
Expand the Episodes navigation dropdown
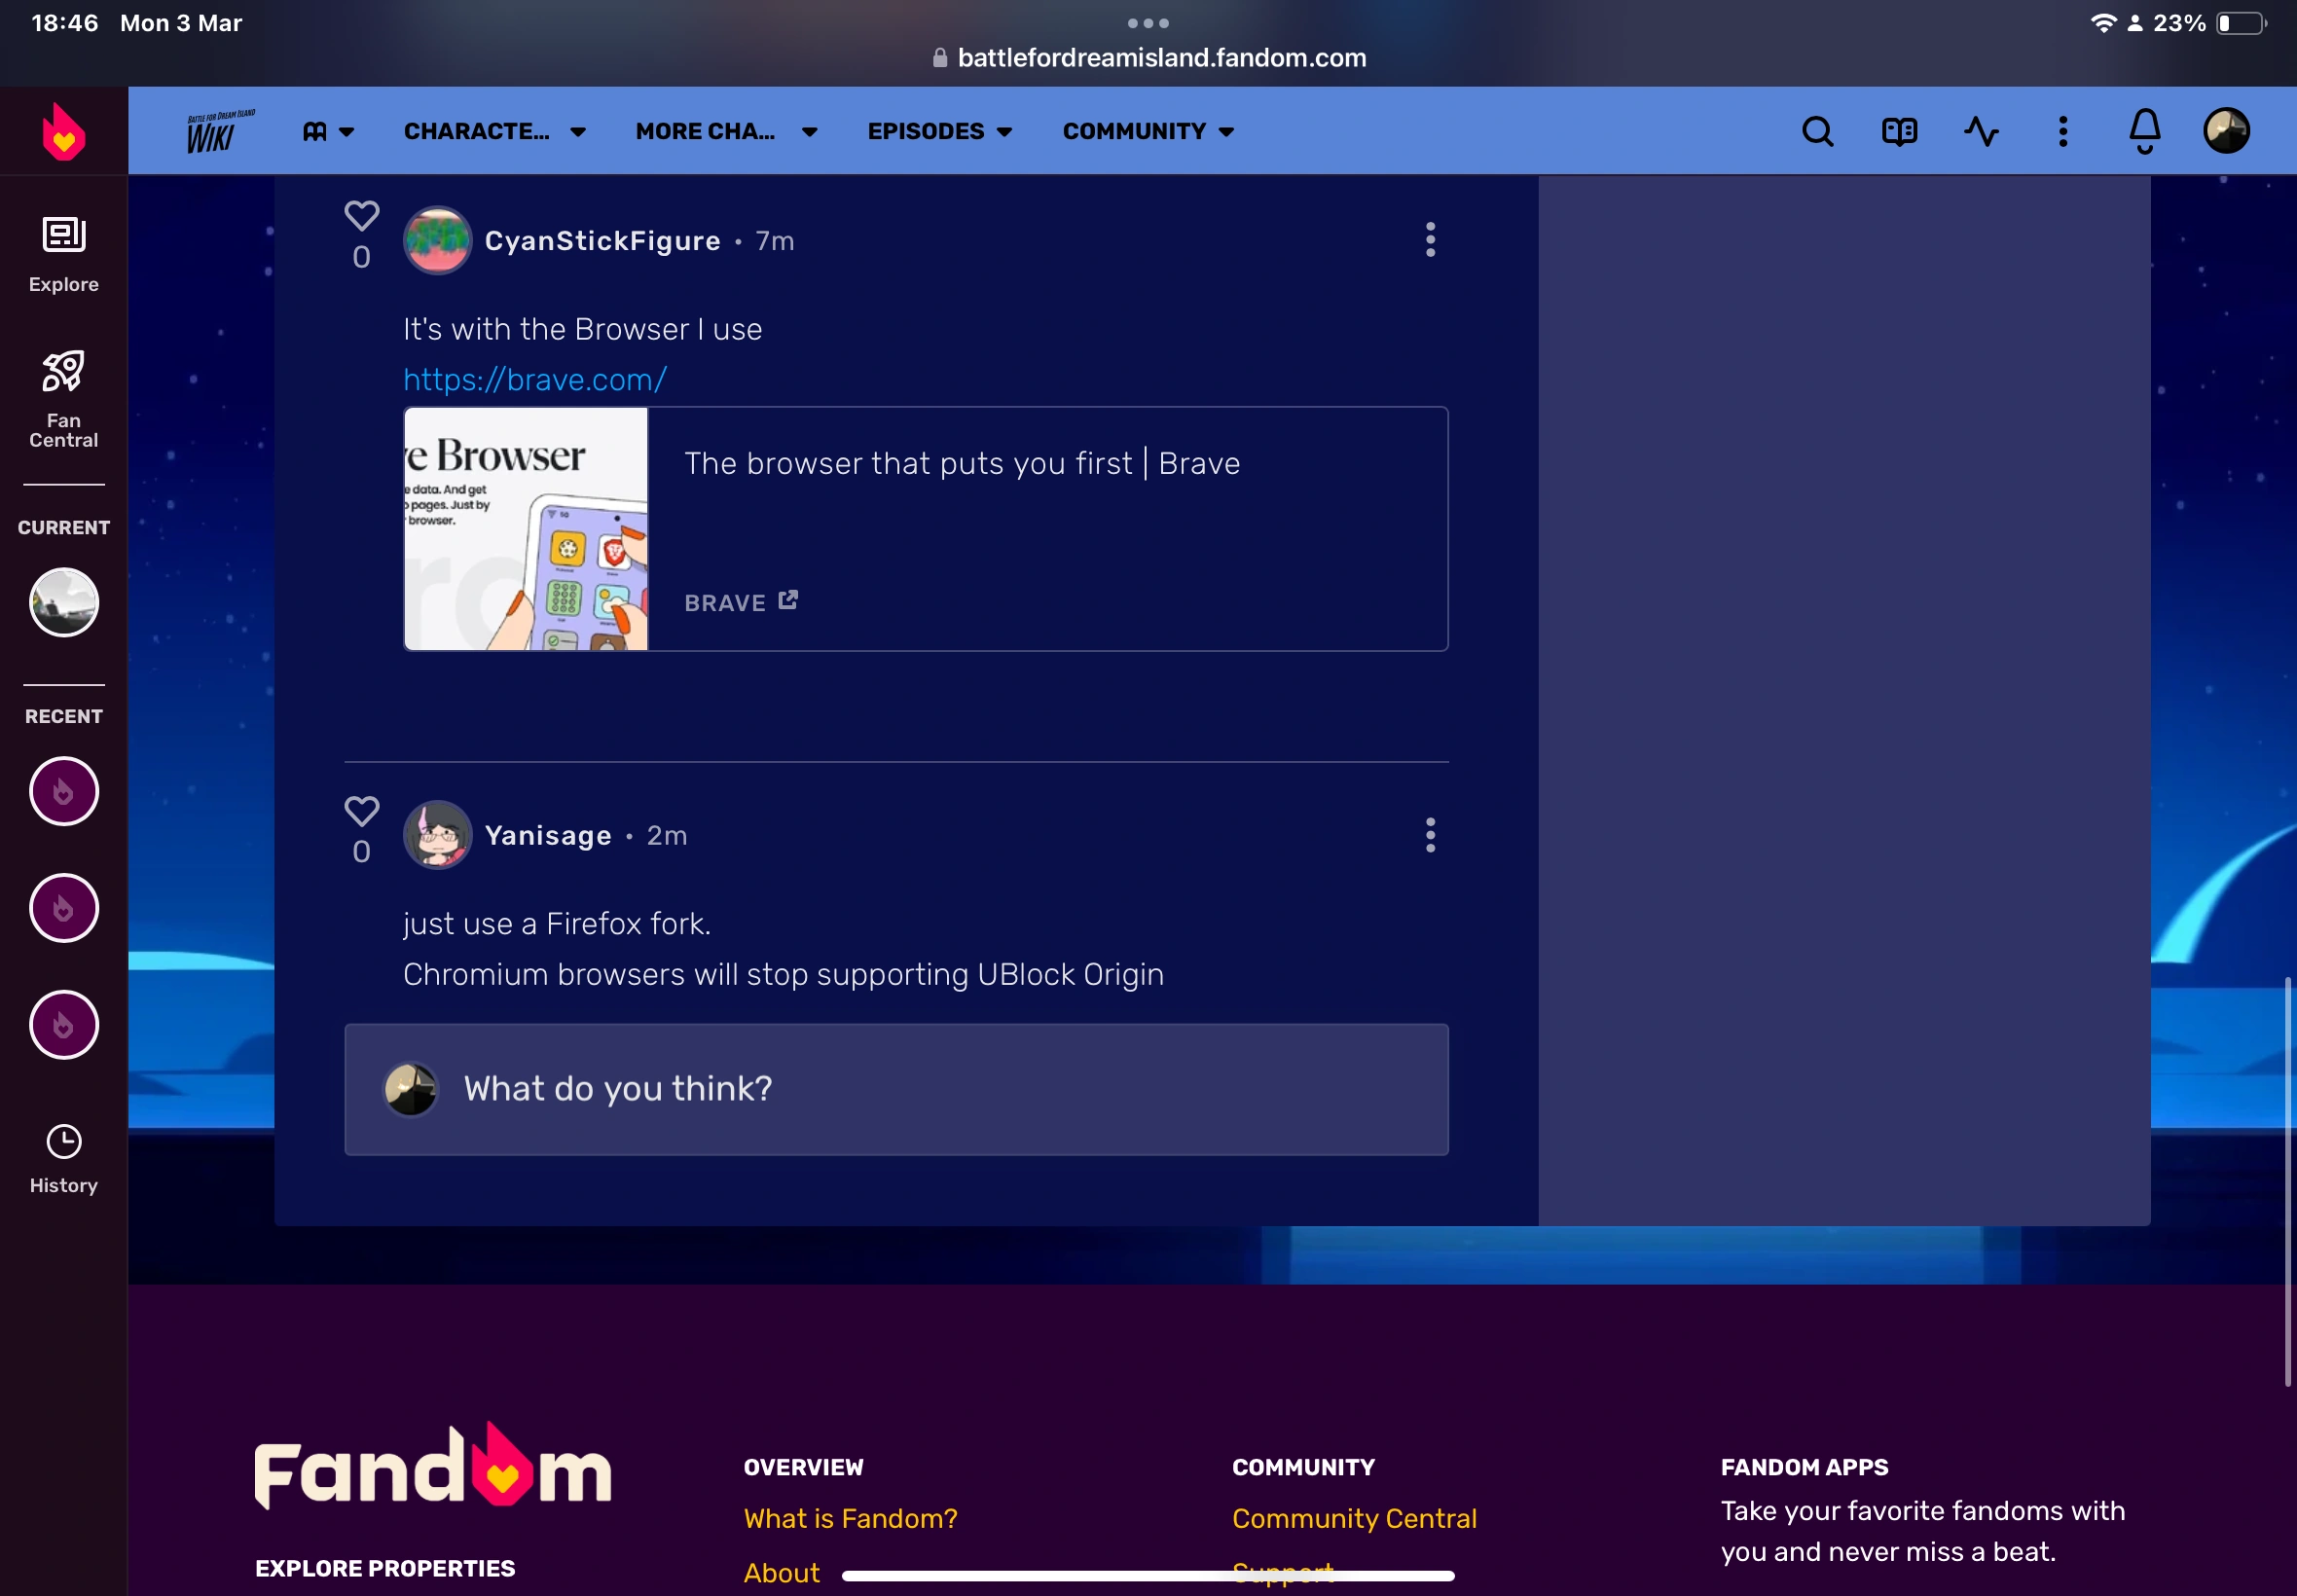point(939,131)
